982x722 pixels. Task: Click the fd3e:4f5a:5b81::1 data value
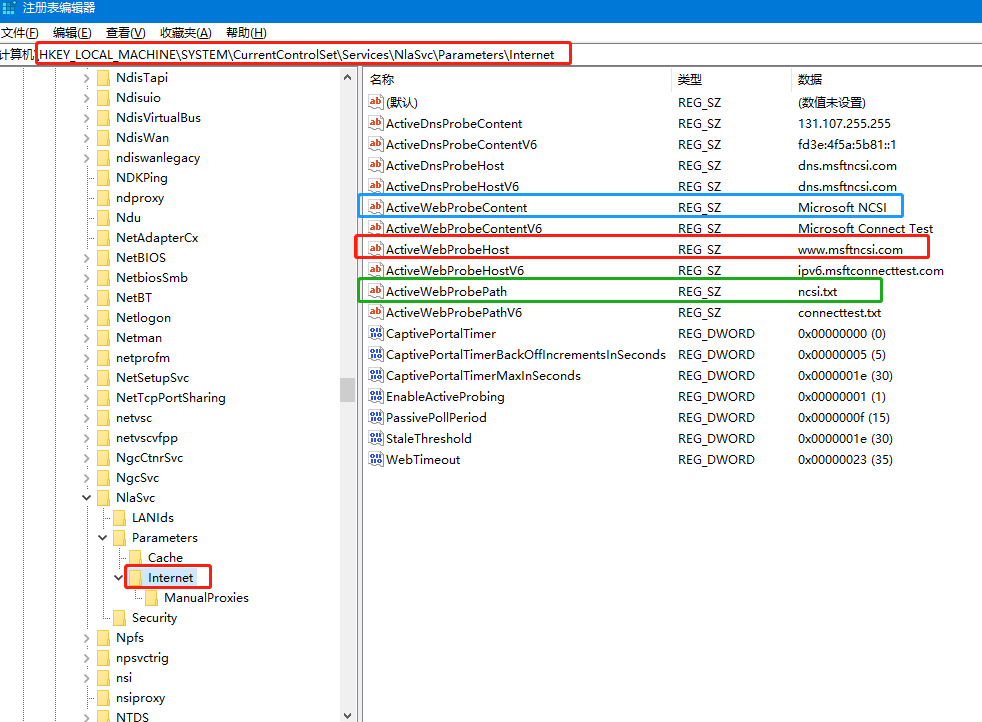click(x=847, y=145)
